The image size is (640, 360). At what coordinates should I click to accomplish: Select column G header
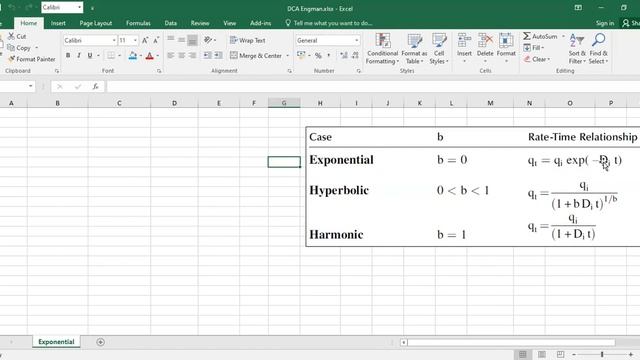pos(284,103)
